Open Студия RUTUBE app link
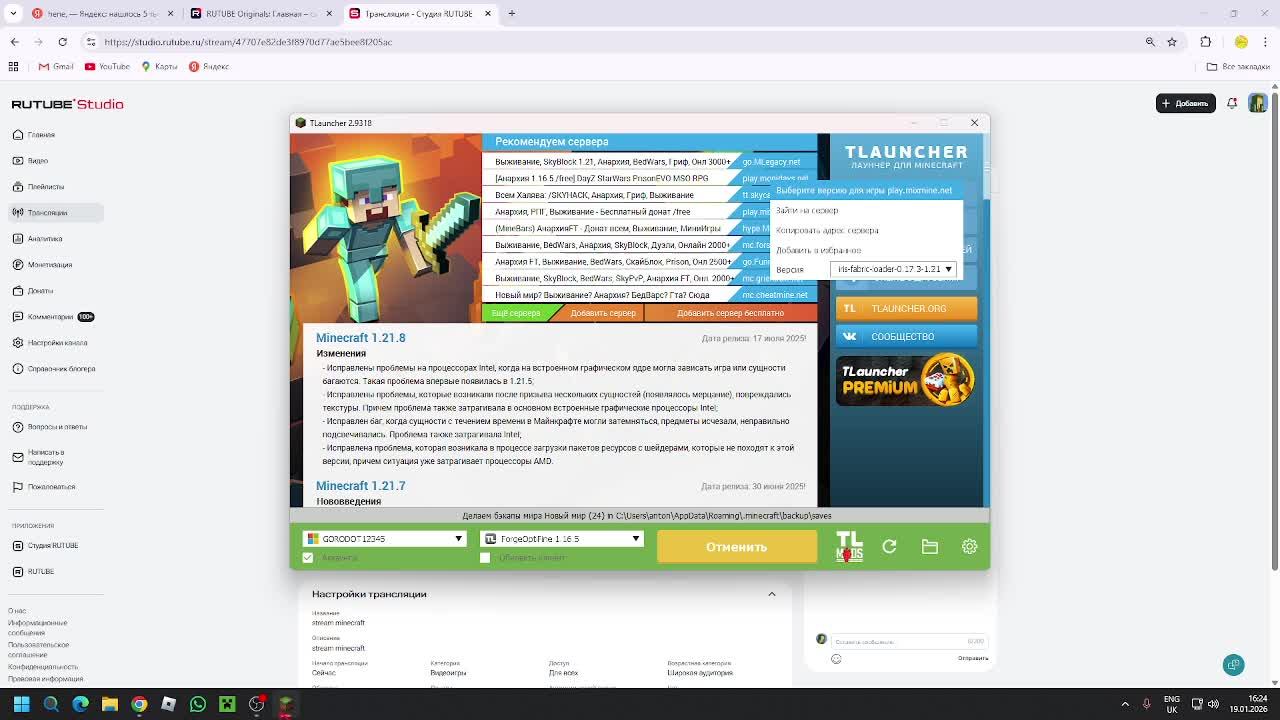Image resolution: width=1280 pixels, height=720 pixels. tap(52, 545)
